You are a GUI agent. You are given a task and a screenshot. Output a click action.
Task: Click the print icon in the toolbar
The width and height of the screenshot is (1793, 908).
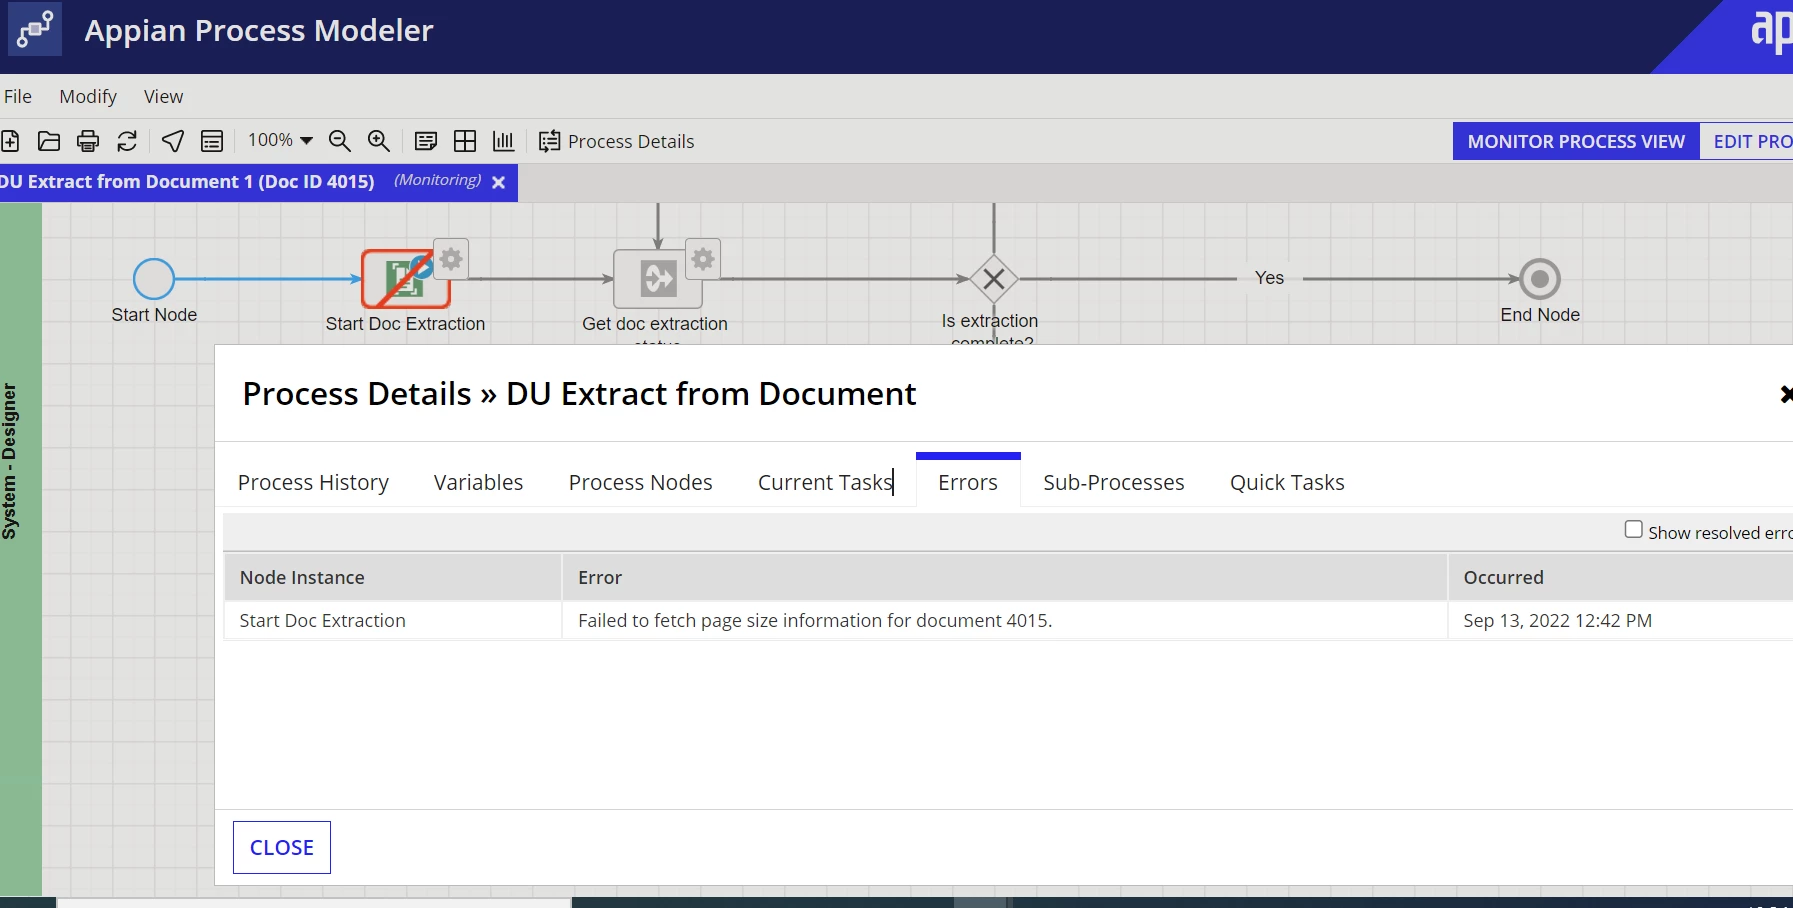(x=88, y=141)
